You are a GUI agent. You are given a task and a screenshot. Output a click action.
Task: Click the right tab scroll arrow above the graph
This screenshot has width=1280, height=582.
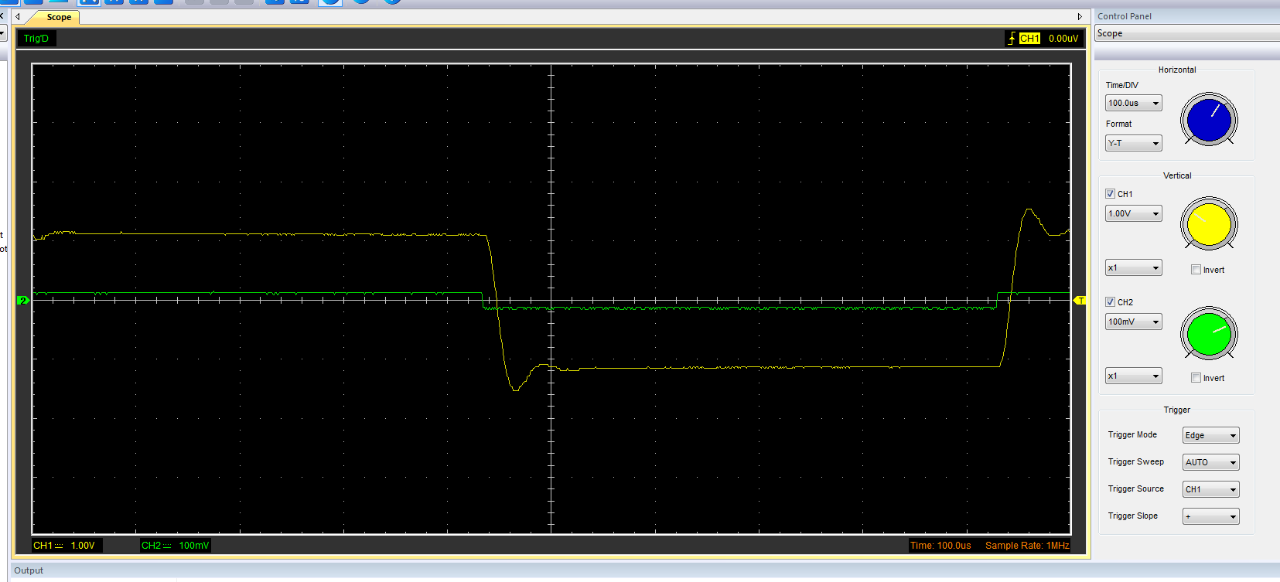[x=1079, y=17]
